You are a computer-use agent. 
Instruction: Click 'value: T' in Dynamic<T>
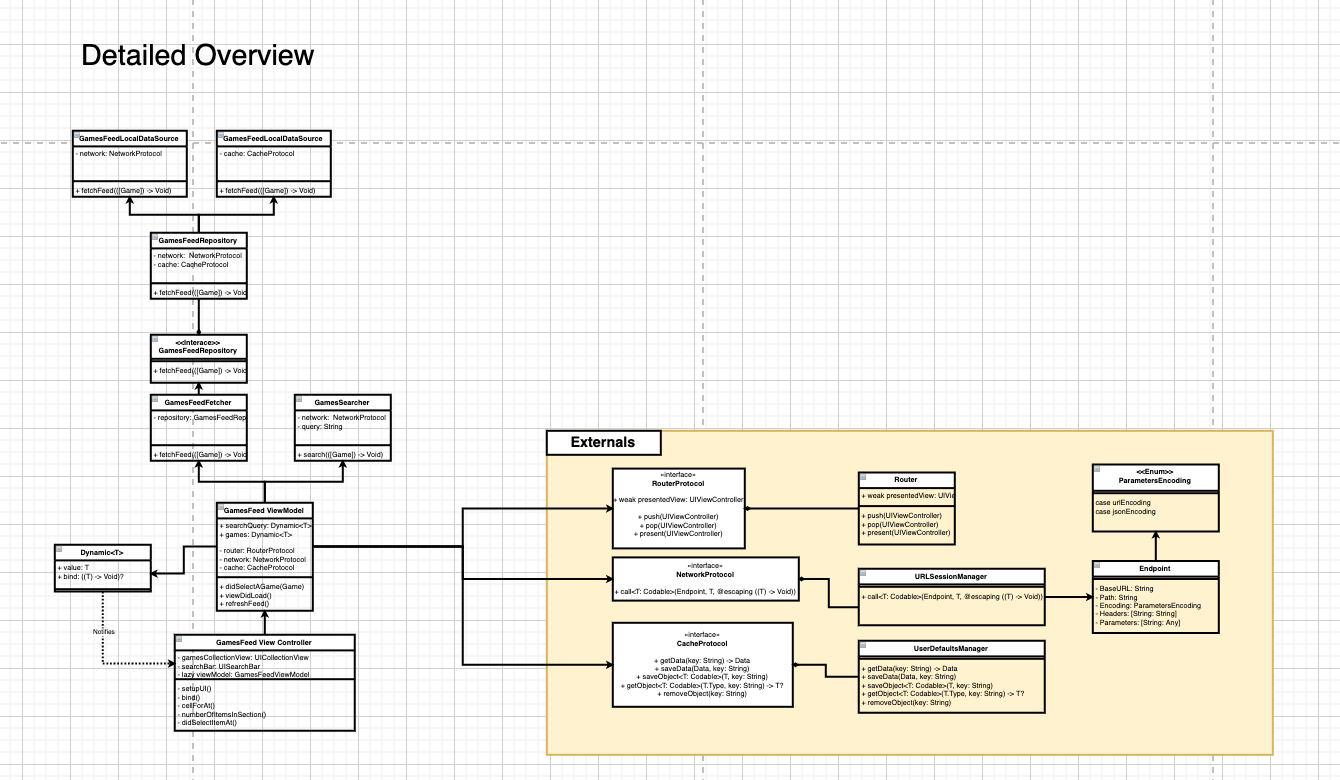click(x=75, y=568)
